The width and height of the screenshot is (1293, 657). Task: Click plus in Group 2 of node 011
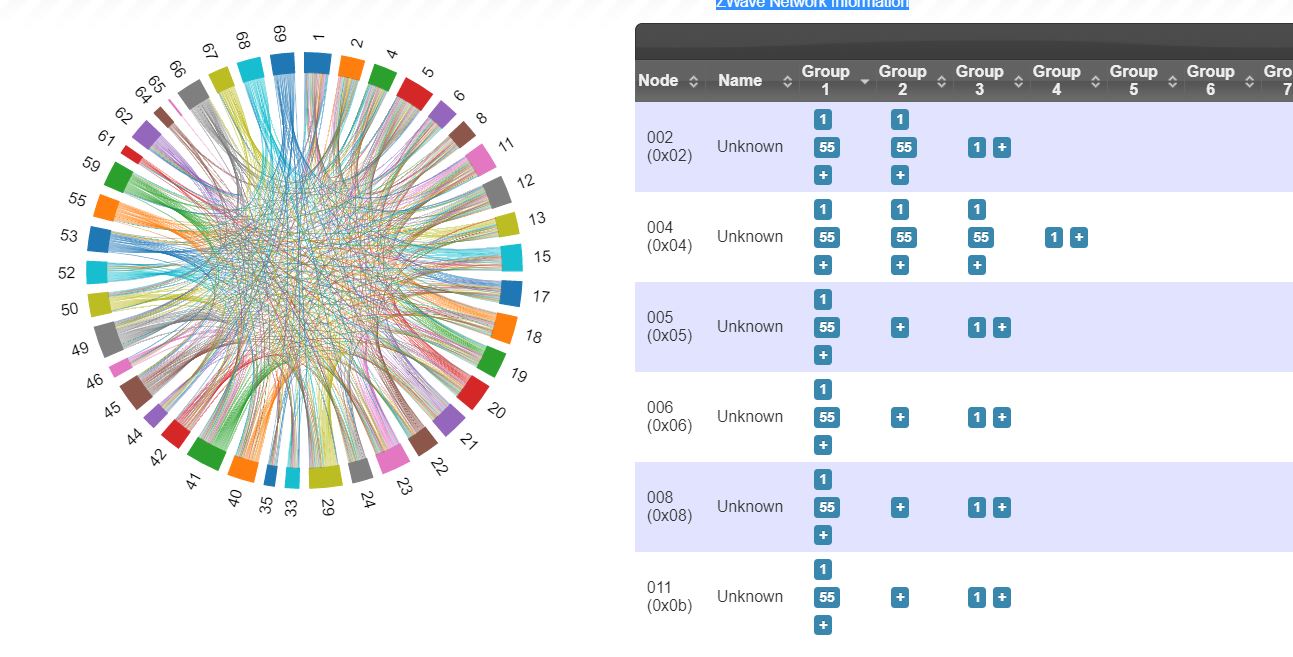click(x=900, y=597)
